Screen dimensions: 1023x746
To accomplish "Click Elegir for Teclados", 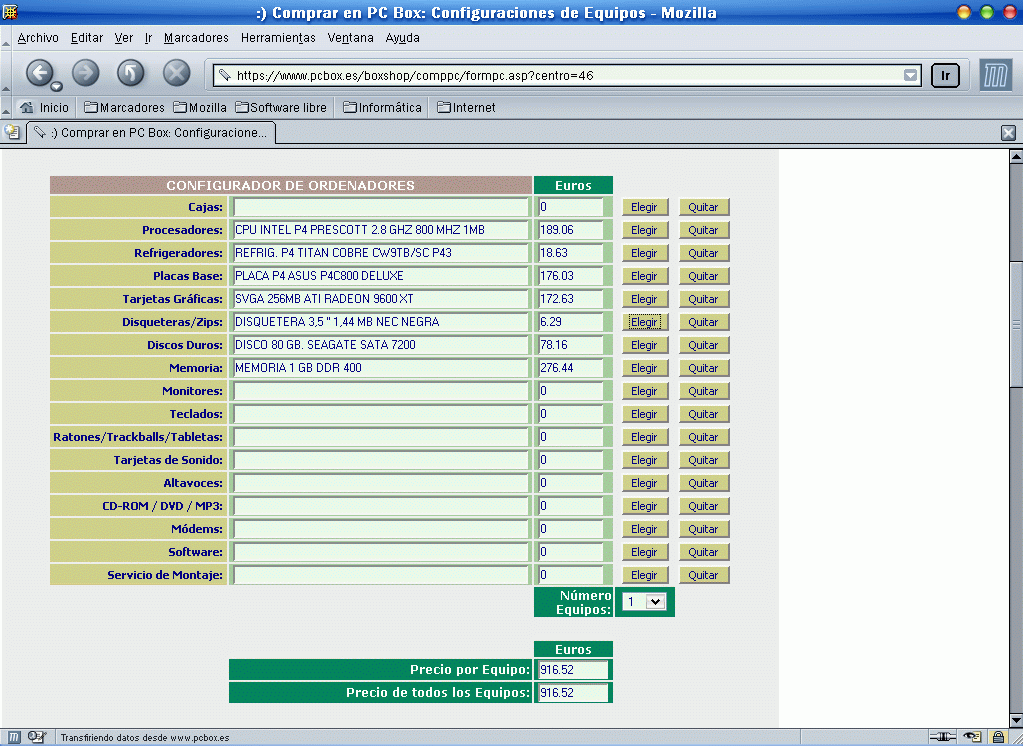I will click(x=644, y=414).
